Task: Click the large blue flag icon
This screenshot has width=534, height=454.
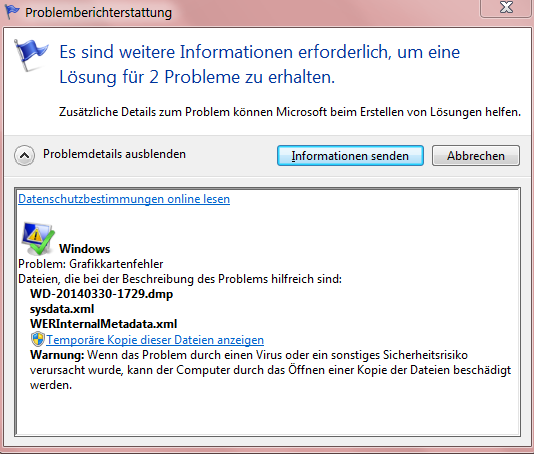Action: tap(31, 54)
